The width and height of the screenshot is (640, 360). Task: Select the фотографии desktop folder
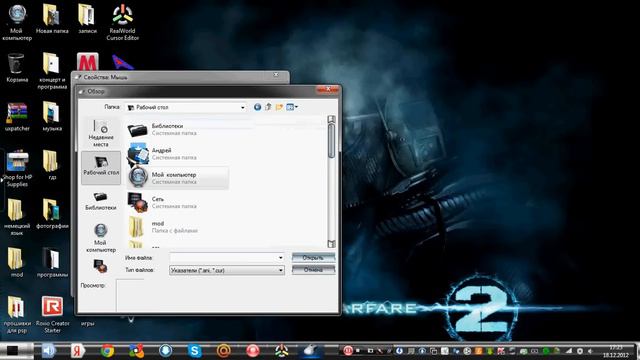click(52, 214)
